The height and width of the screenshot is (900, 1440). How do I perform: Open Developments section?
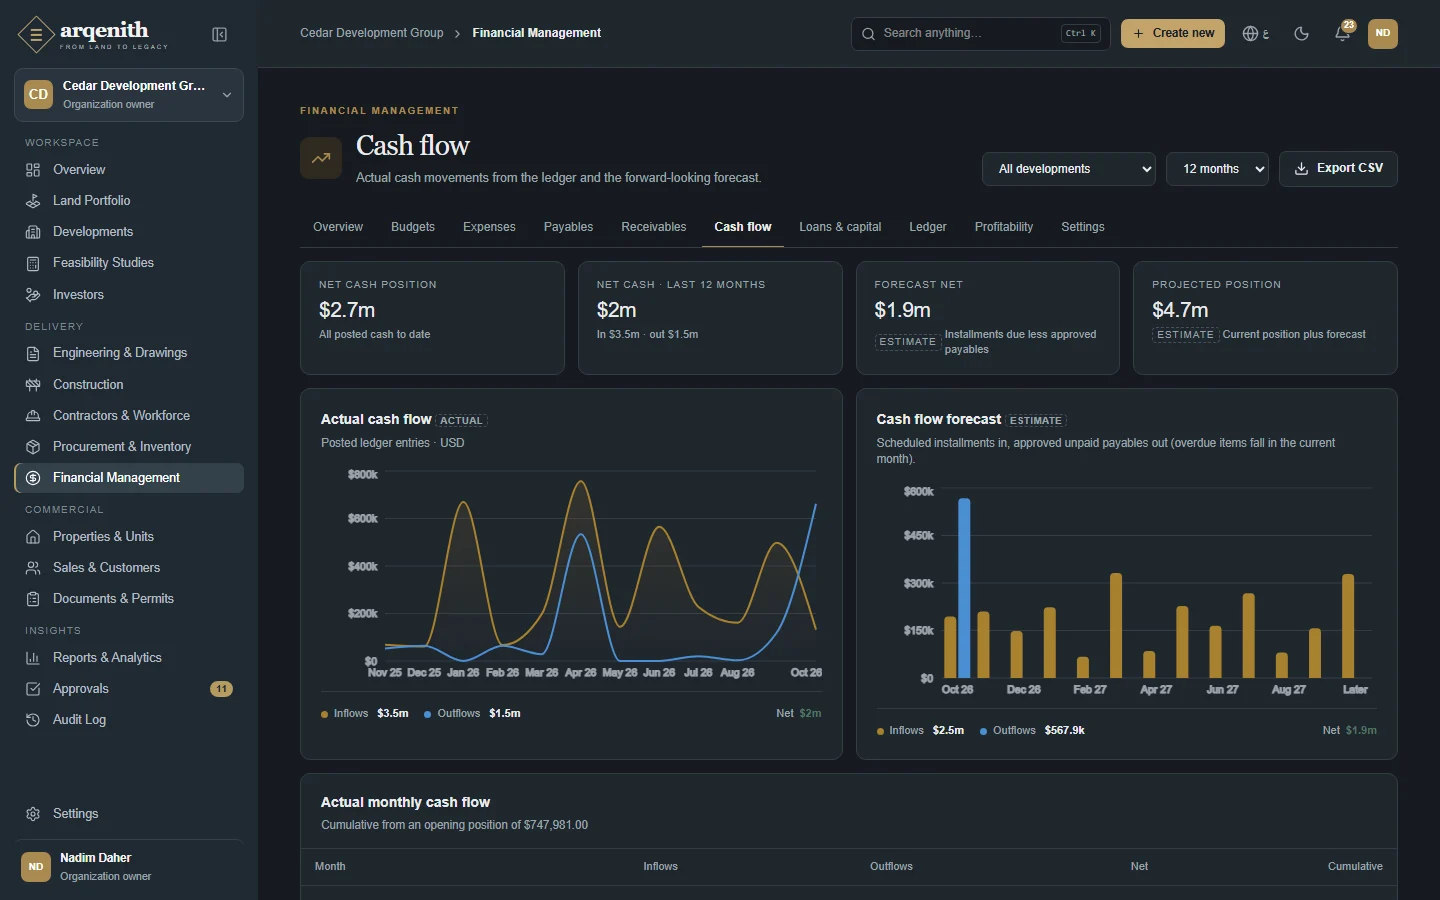[x=129, y=232]
